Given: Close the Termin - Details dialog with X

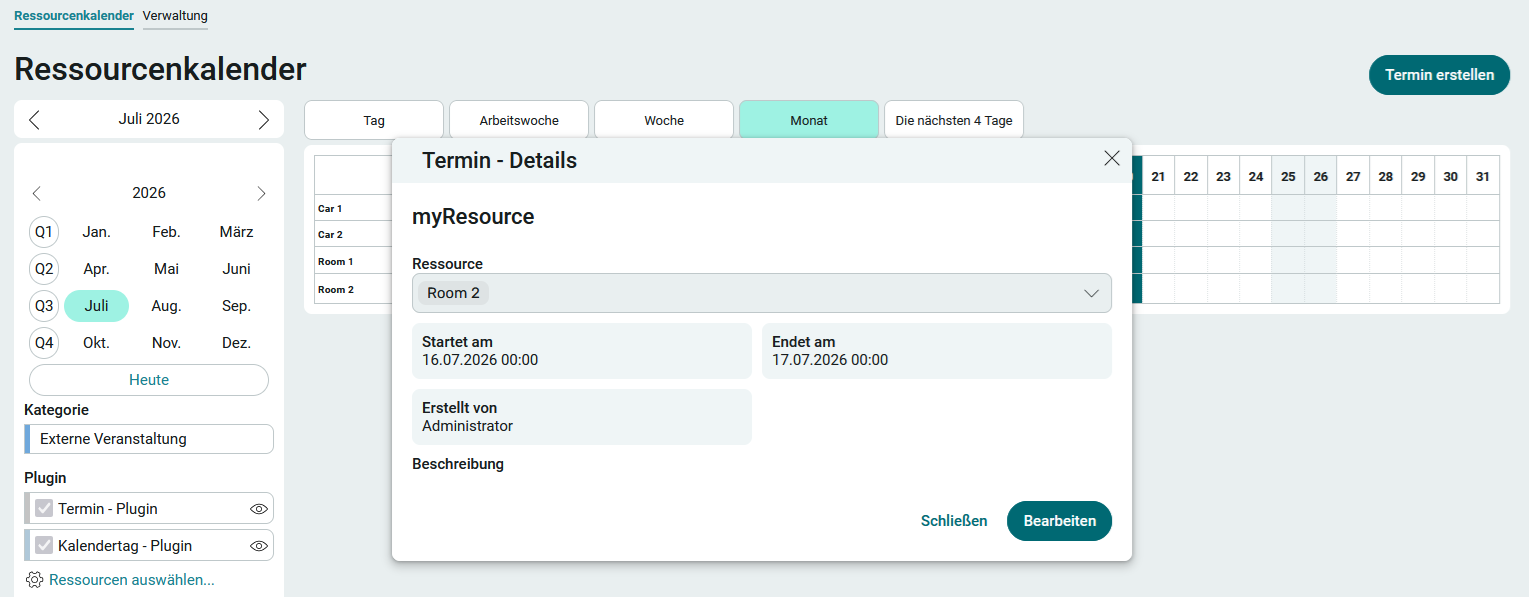Looking at the screenshot, I should pos(1112,158).
